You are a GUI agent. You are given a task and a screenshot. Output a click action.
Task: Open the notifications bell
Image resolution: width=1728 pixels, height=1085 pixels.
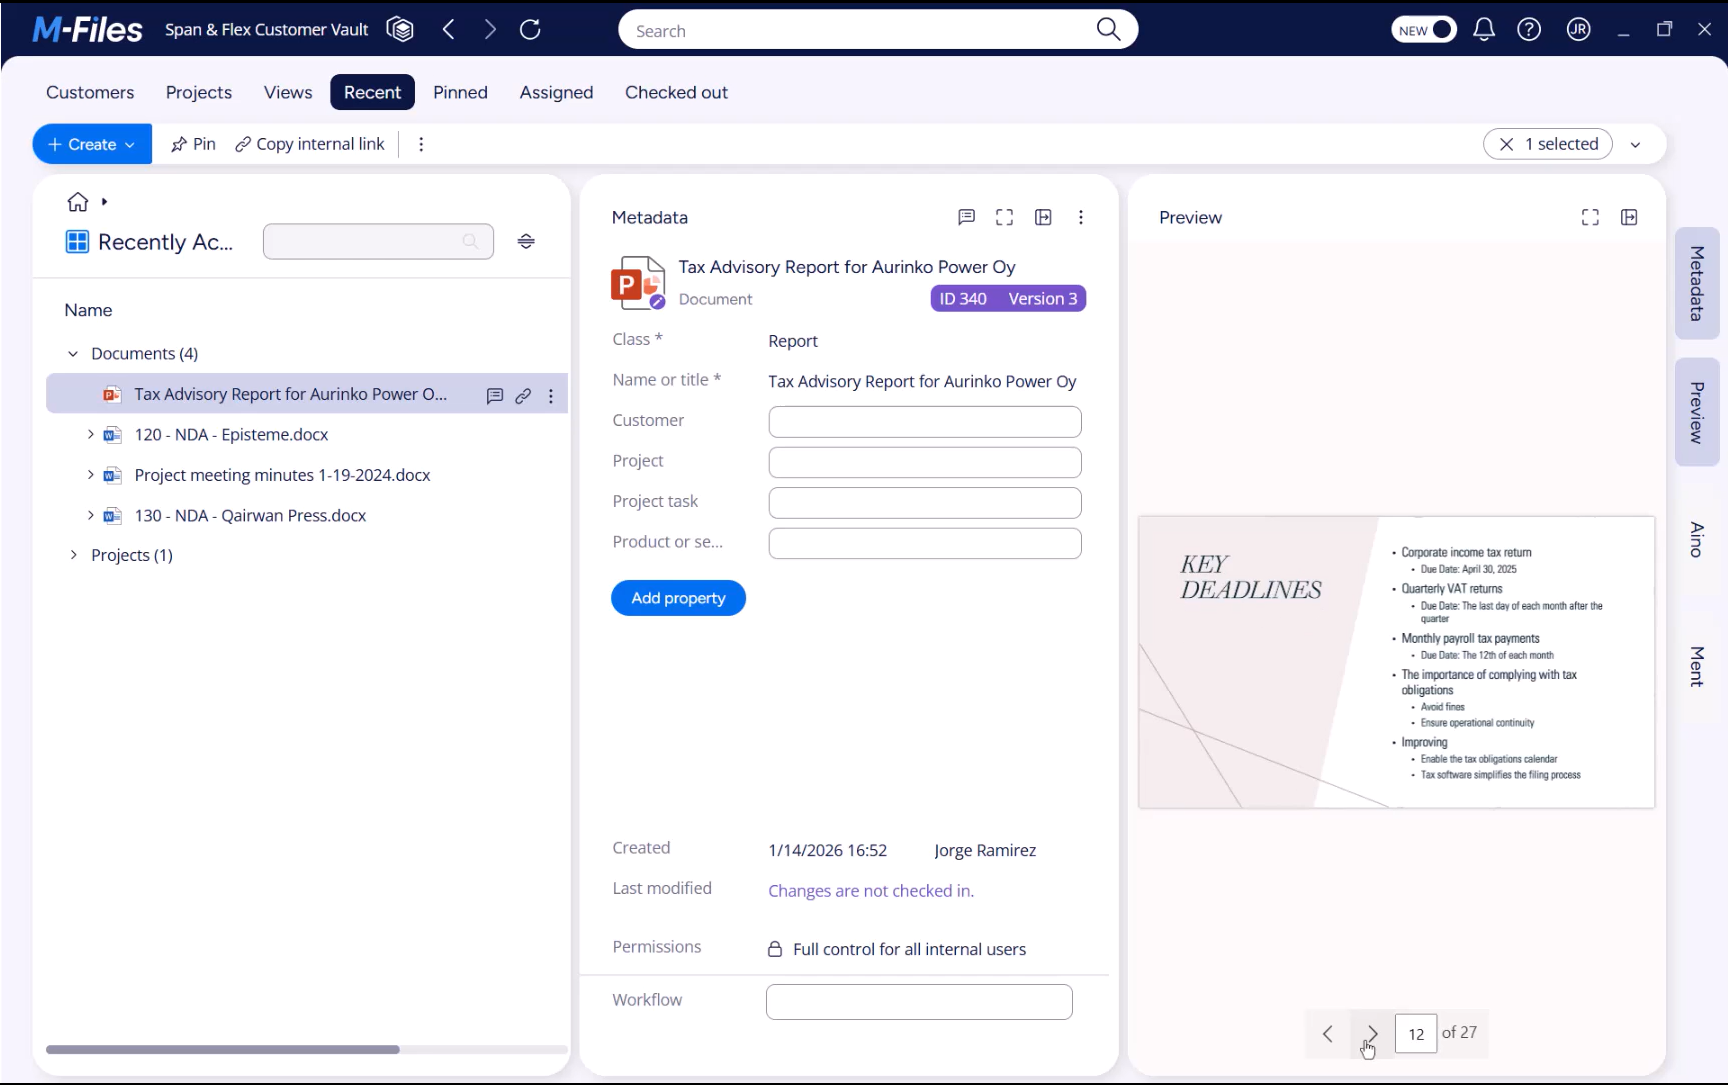(x=1484, y=30)
